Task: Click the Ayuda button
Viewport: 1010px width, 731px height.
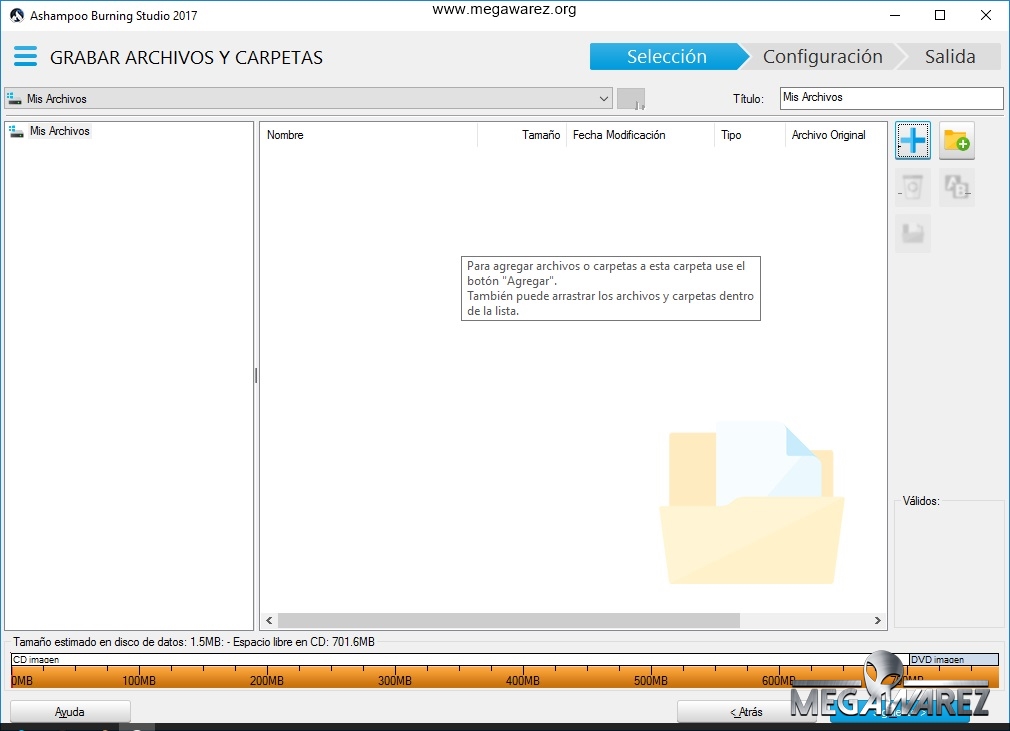Action: click(x=70, y=712)
